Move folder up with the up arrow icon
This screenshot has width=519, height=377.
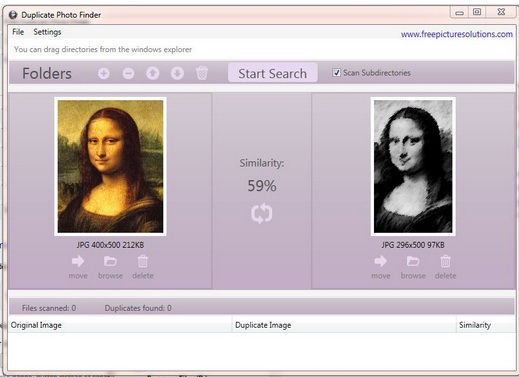tap(153, 73)
